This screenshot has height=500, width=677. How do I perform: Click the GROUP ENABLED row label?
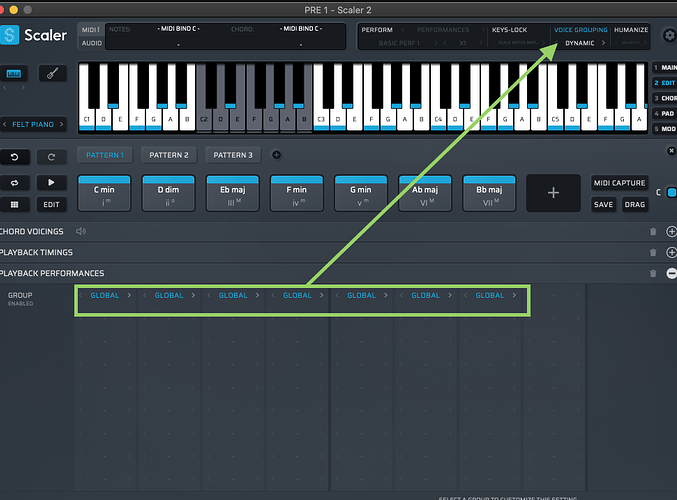(20, 298)
